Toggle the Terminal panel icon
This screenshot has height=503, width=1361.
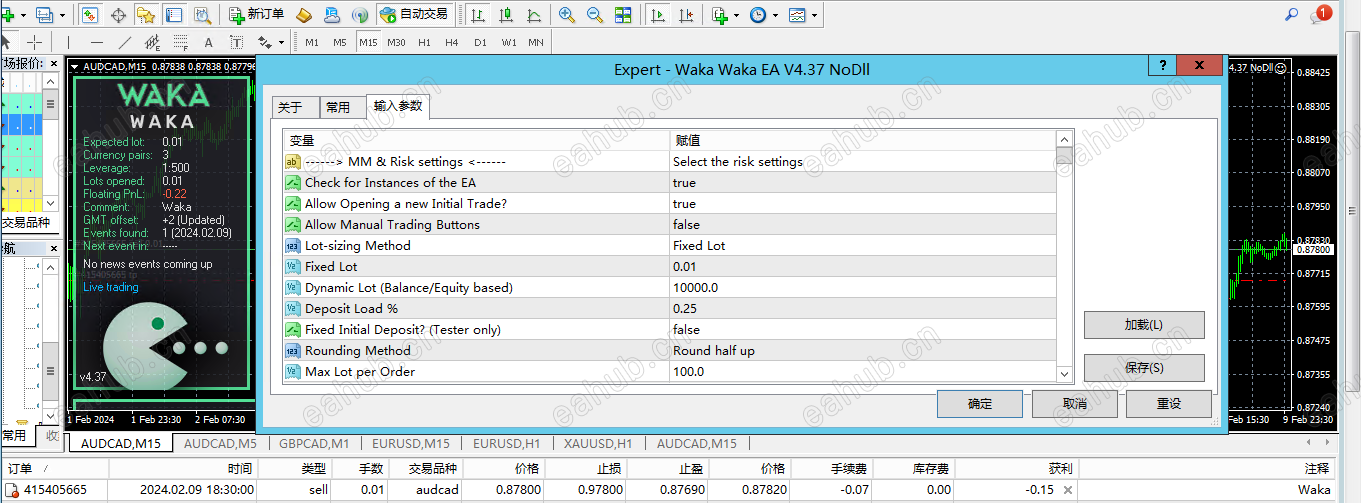174,15
